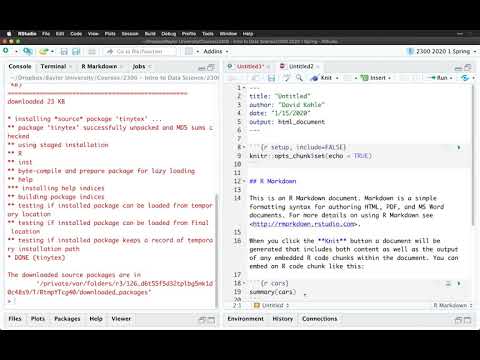Focus the Go to file/function field

click(x=140, y=51)
